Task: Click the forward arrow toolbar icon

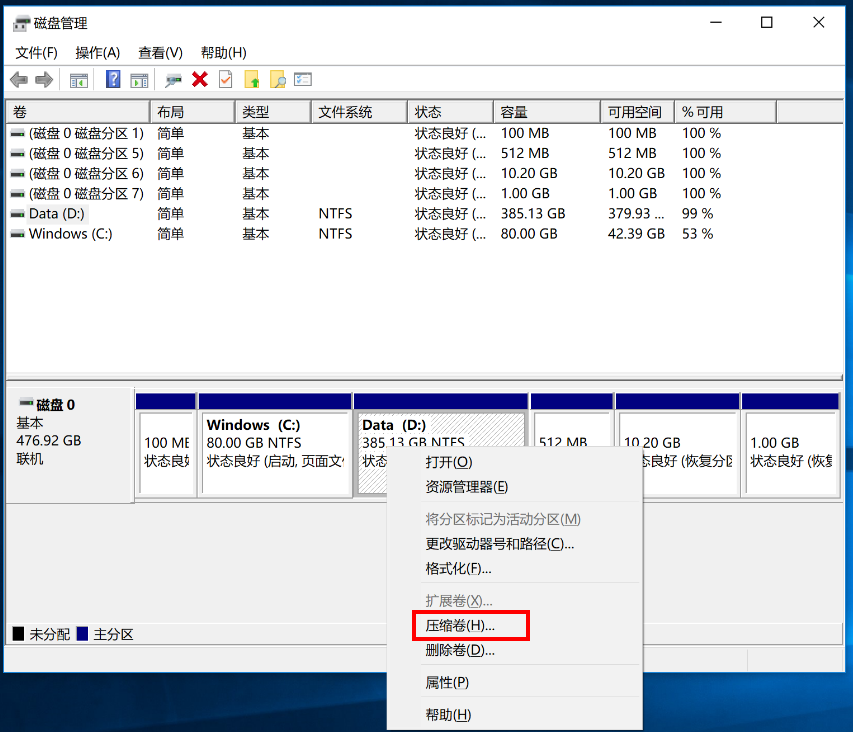Action: pyautogui.click(x=43, y=80)
